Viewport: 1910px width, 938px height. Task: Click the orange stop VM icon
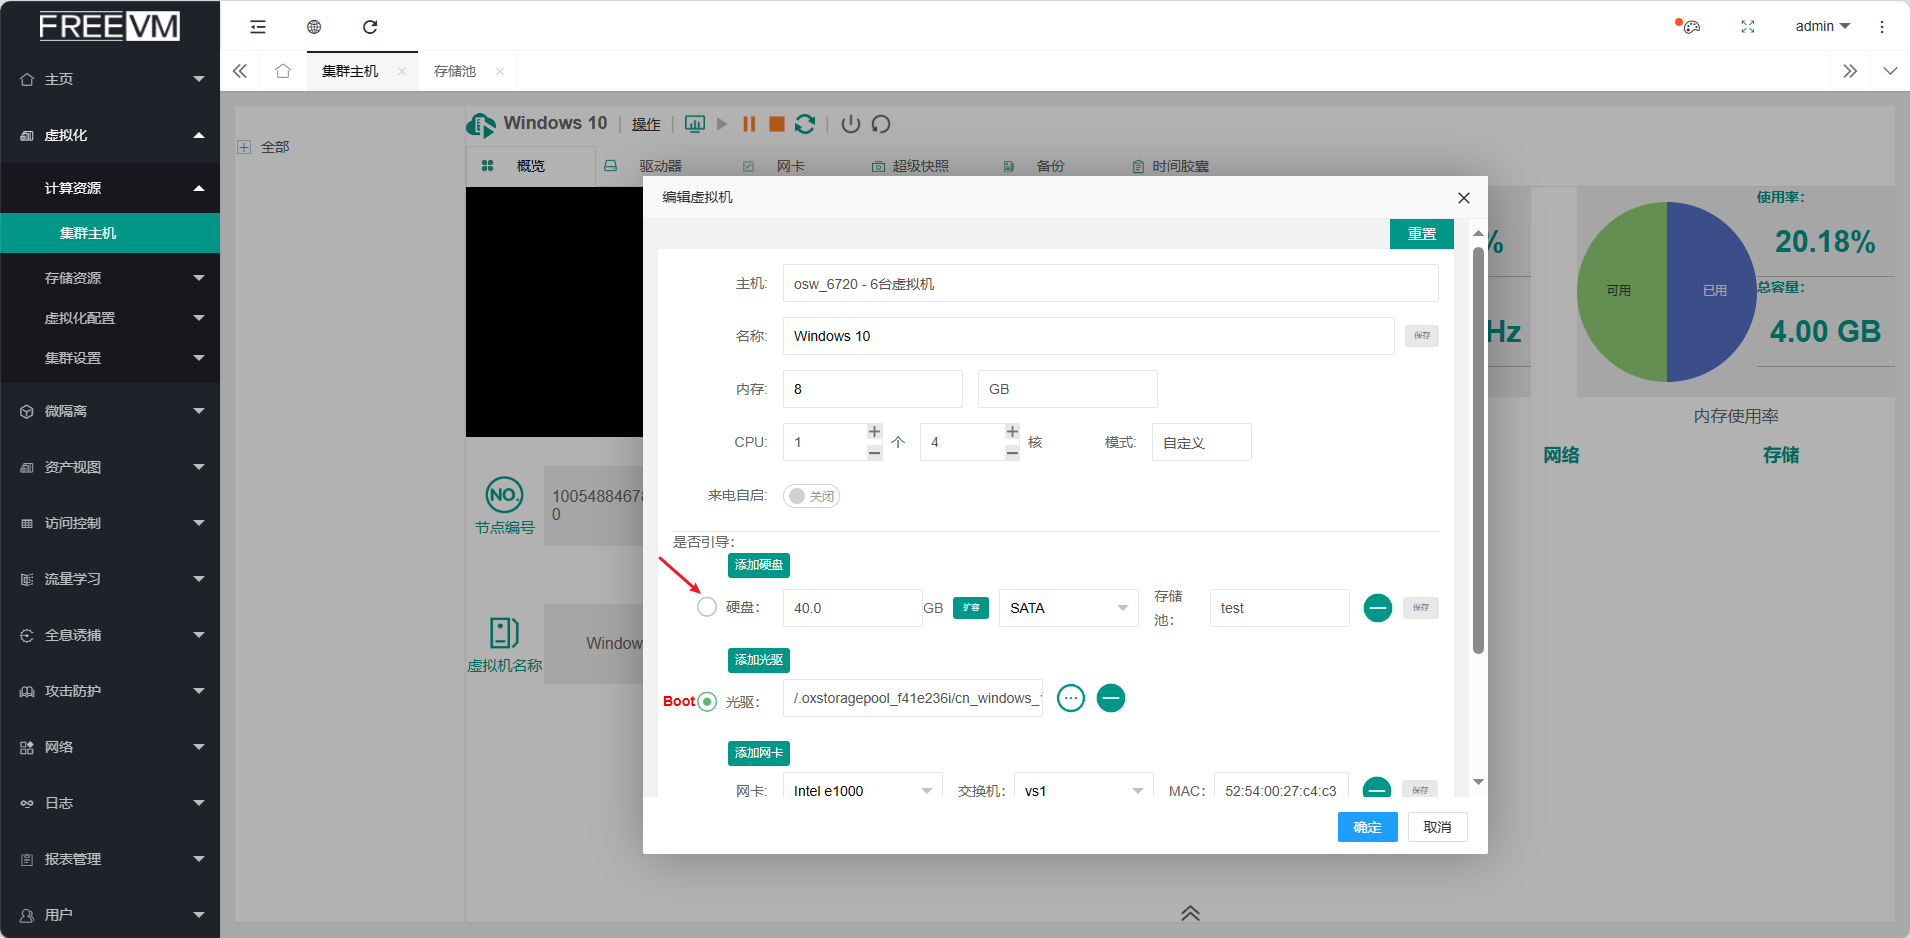[776, 124]
